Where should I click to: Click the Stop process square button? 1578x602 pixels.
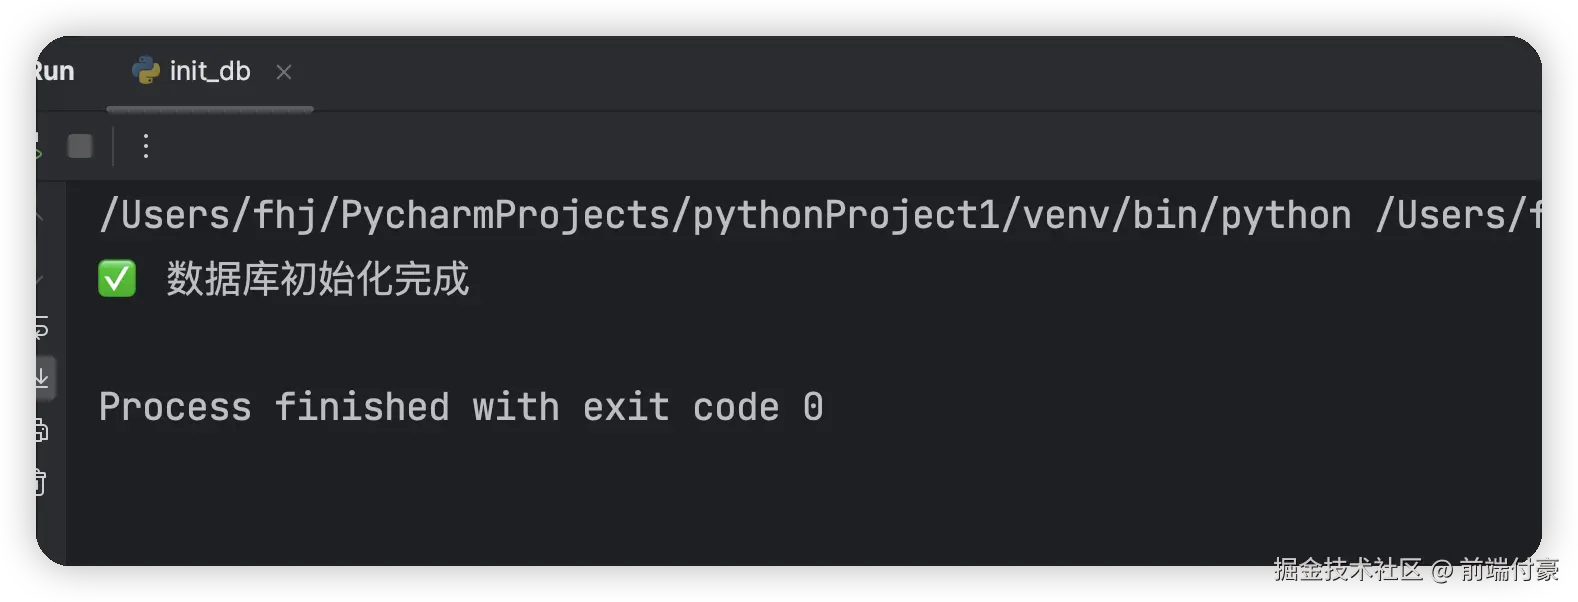(80, 146)
